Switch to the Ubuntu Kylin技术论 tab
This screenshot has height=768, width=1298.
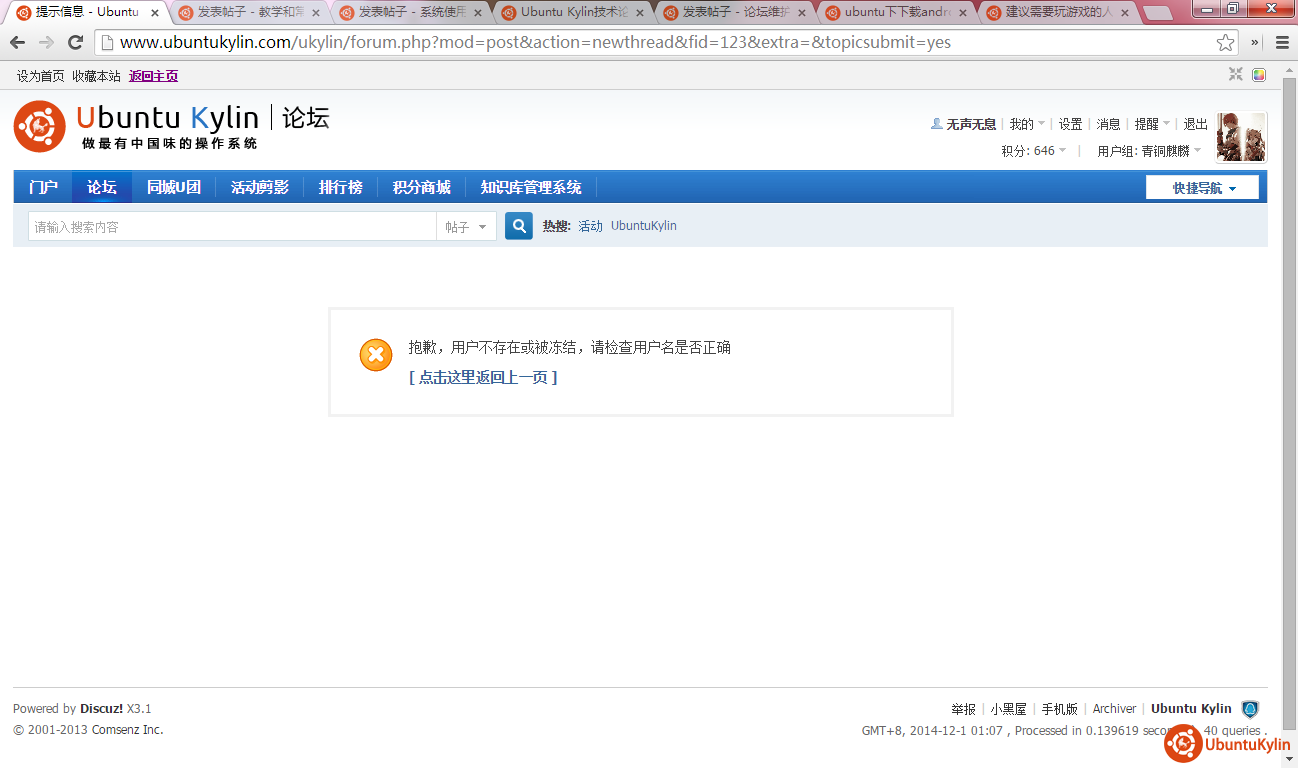pos(573,13)
